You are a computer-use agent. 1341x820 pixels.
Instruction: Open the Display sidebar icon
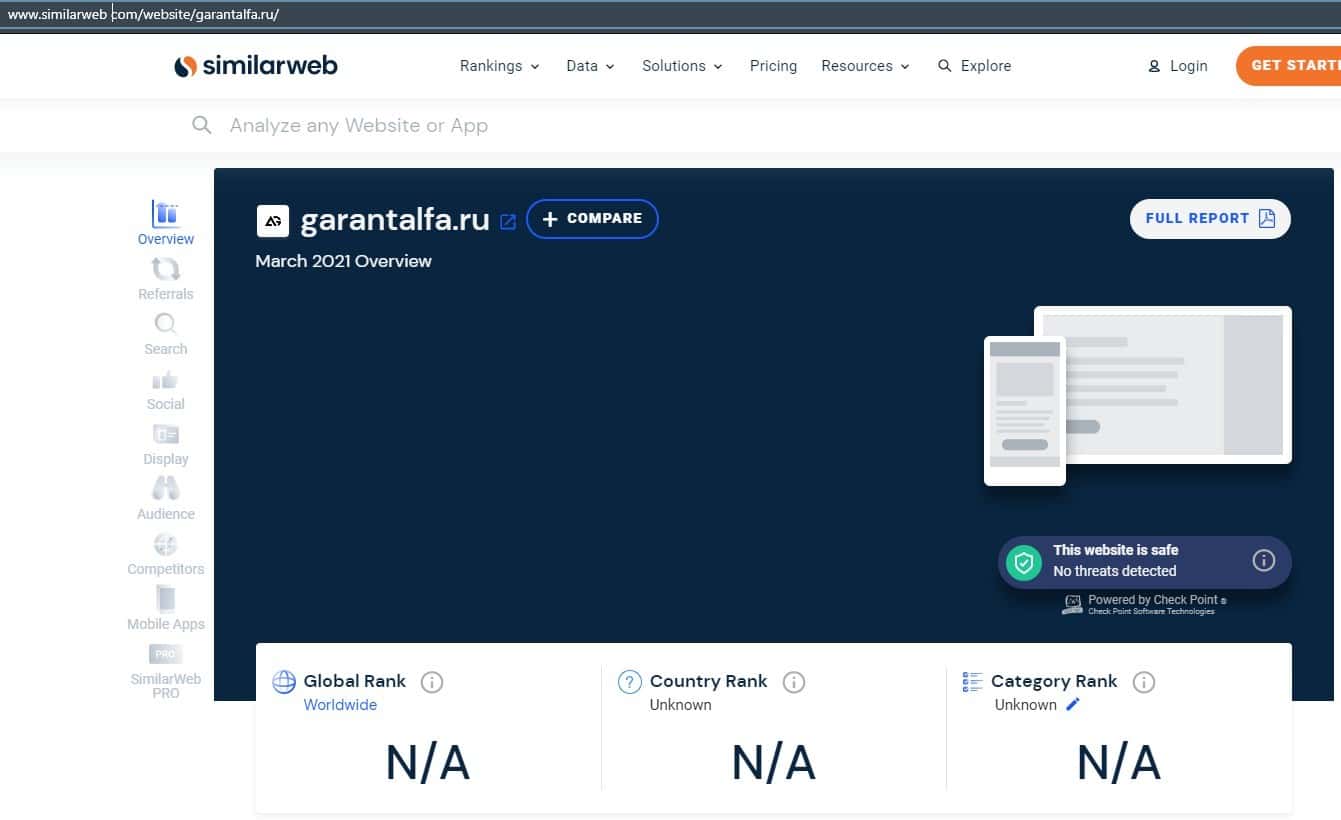(x=166, y=434)
